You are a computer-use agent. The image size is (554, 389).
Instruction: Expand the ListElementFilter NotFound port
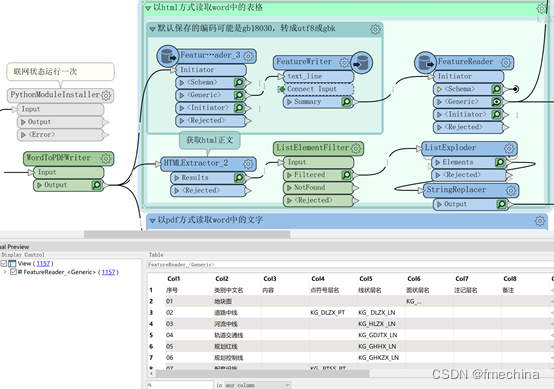[289, 188]
